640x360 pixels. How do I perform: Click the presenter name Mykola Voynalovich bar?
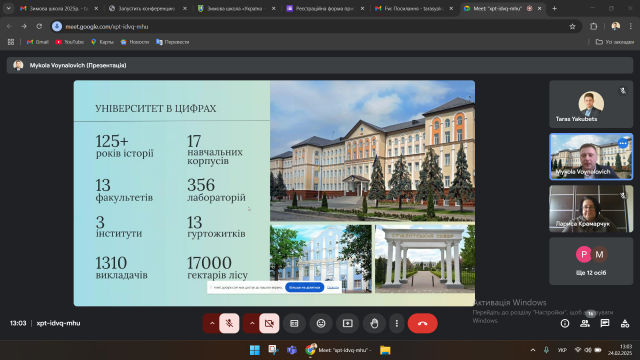(x=320, y=65)
